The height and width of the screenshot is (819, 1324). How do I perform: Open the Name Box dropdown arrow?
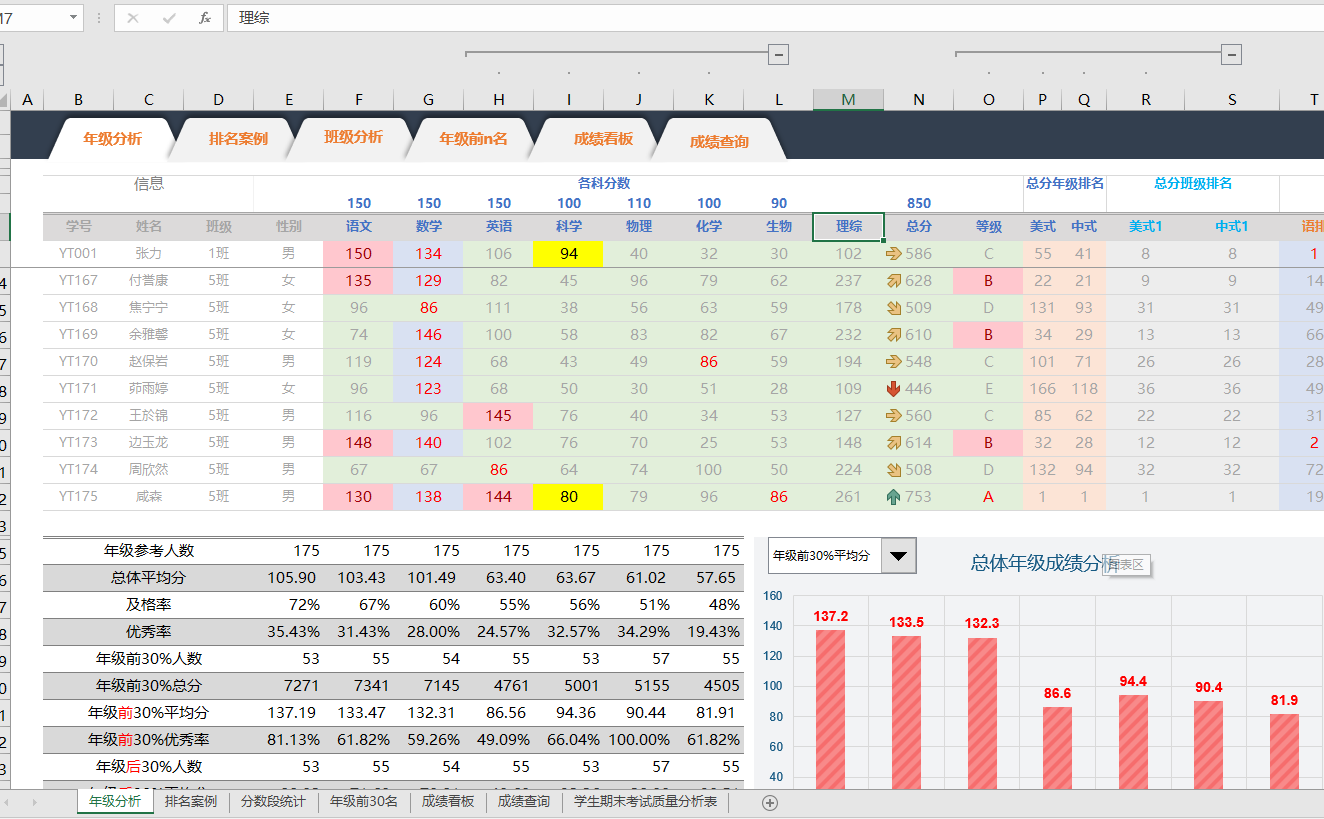pos(75,18)
